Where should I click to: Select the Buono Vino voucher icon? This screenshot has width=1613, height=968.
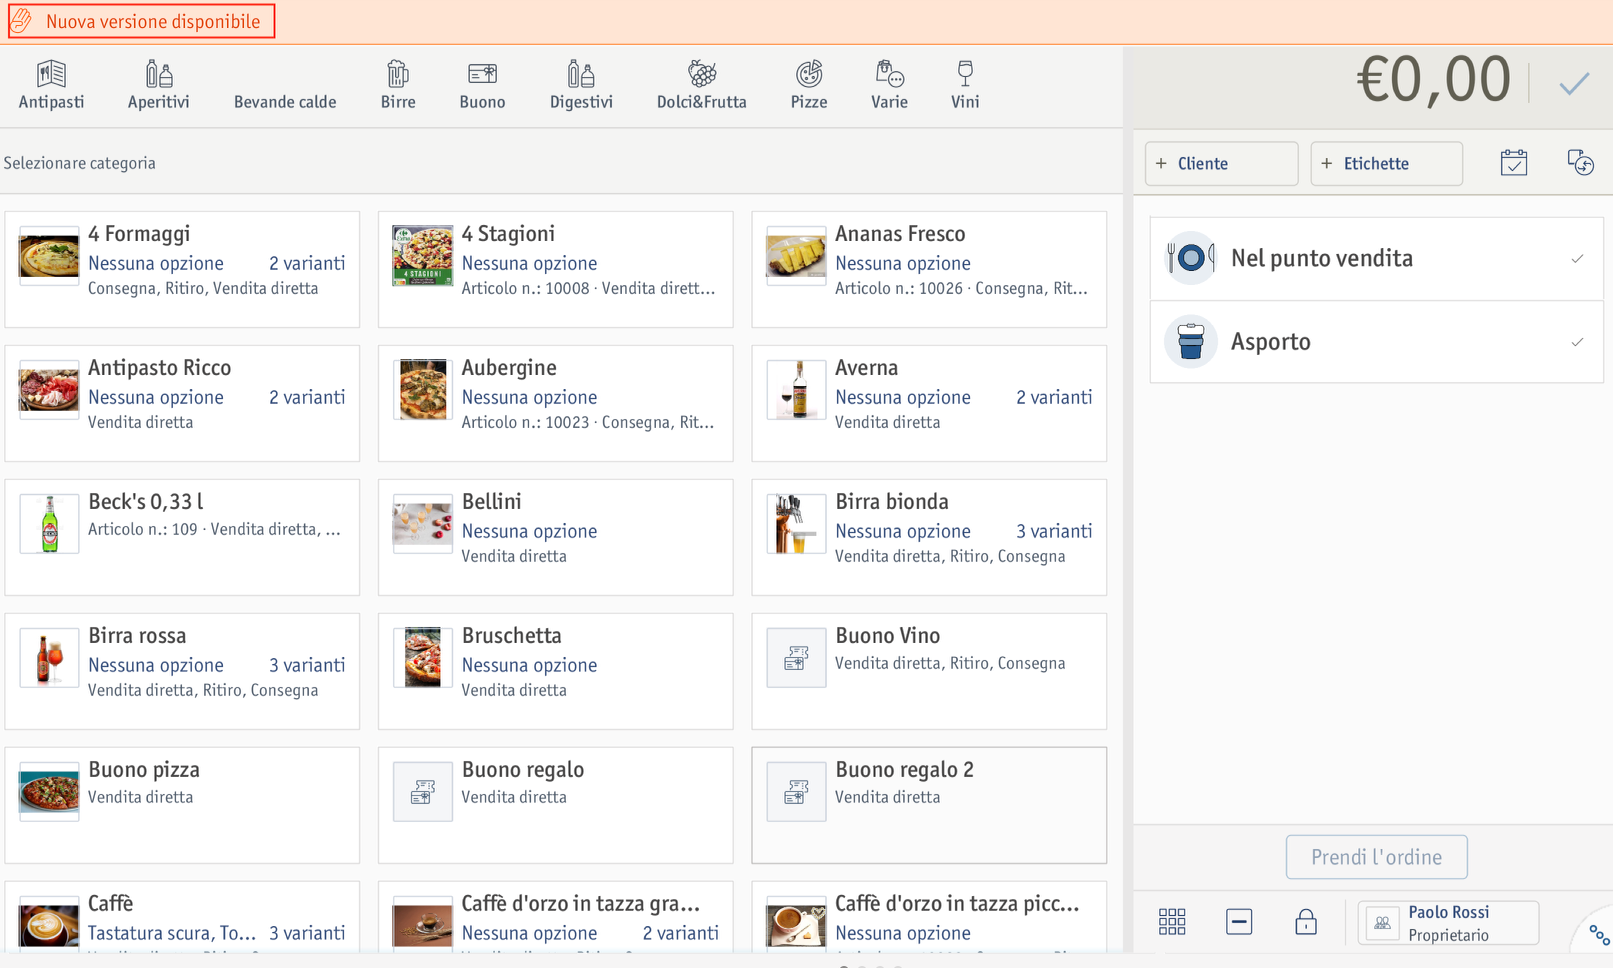796,658
